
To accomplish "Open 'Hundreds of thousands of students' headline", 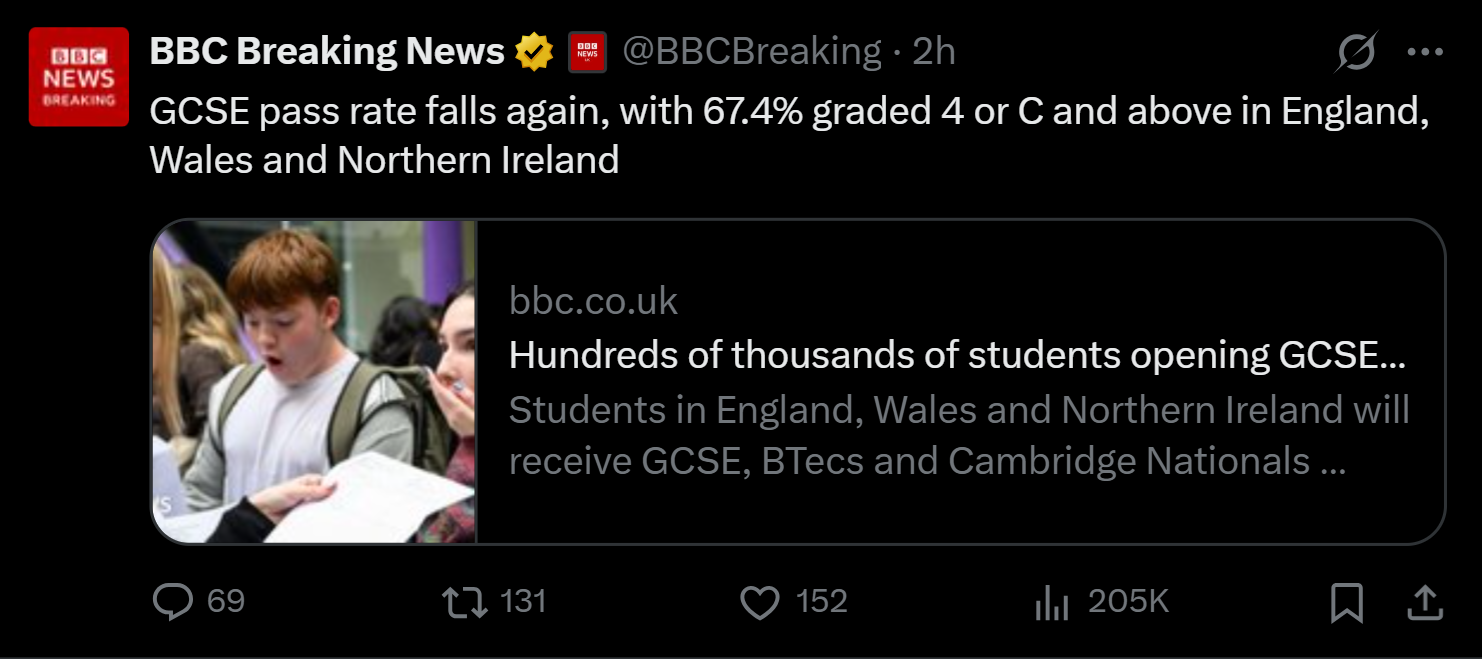I will (x=956, y=355).
